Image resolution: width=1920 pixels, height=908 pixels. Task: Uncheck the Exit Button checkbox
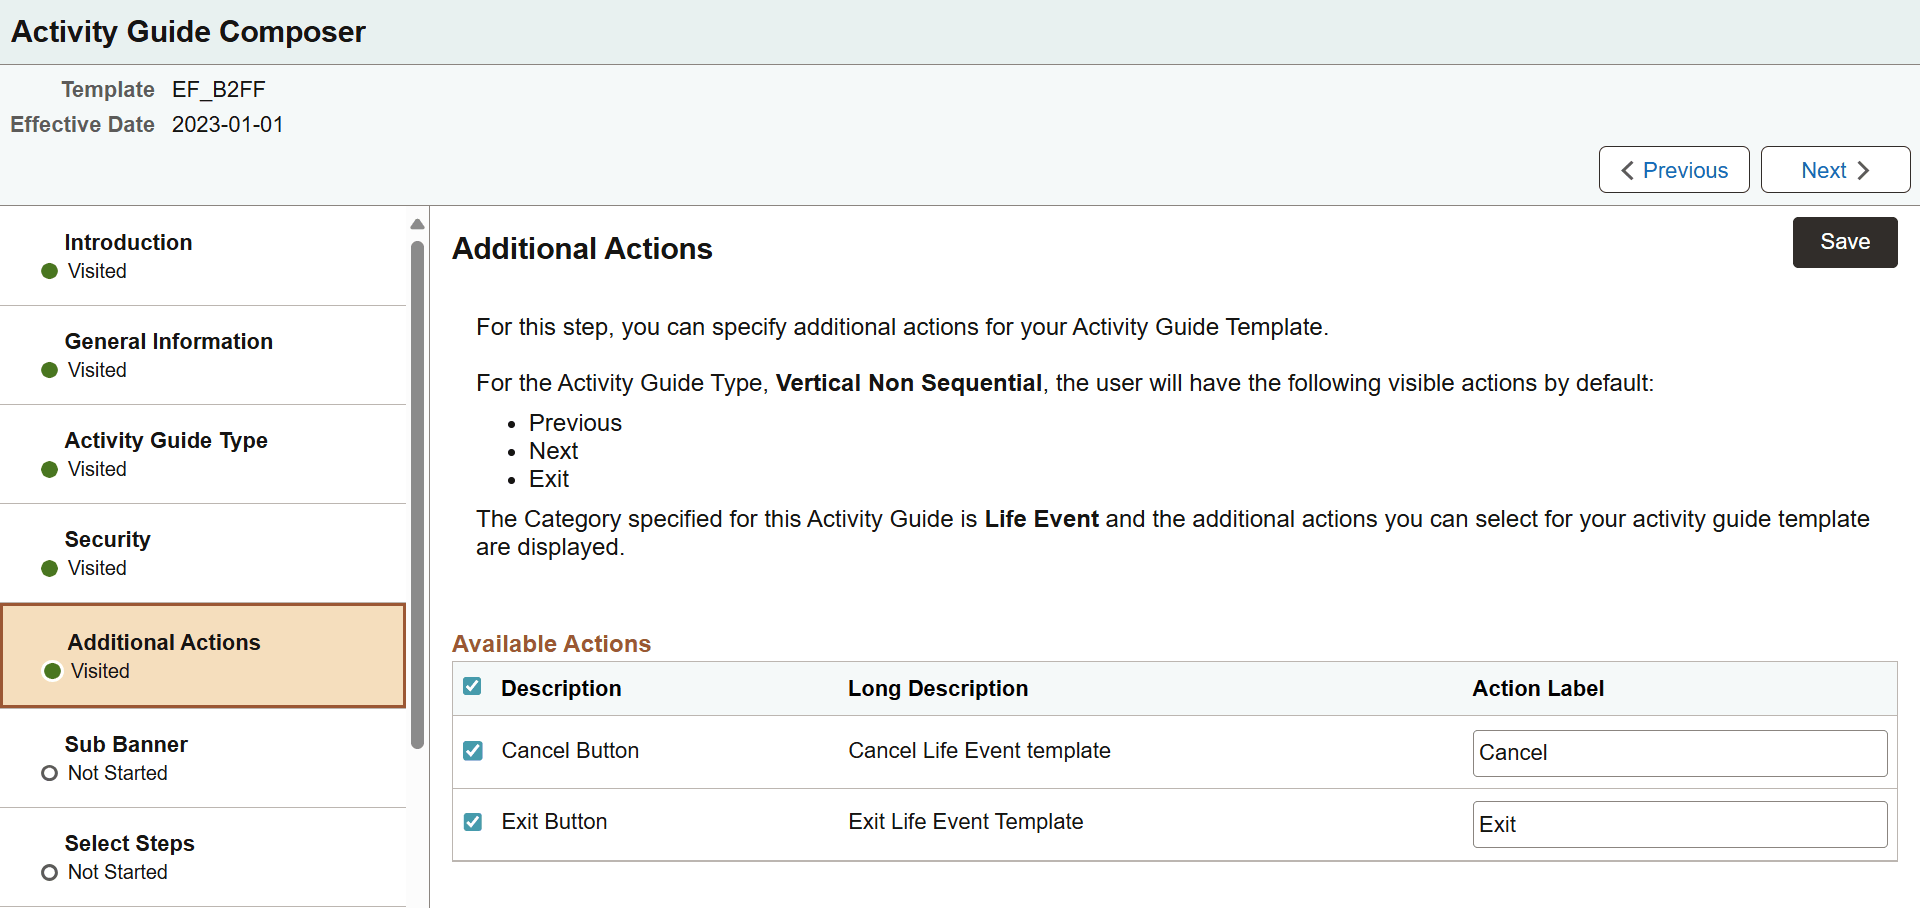click(472, 822)
